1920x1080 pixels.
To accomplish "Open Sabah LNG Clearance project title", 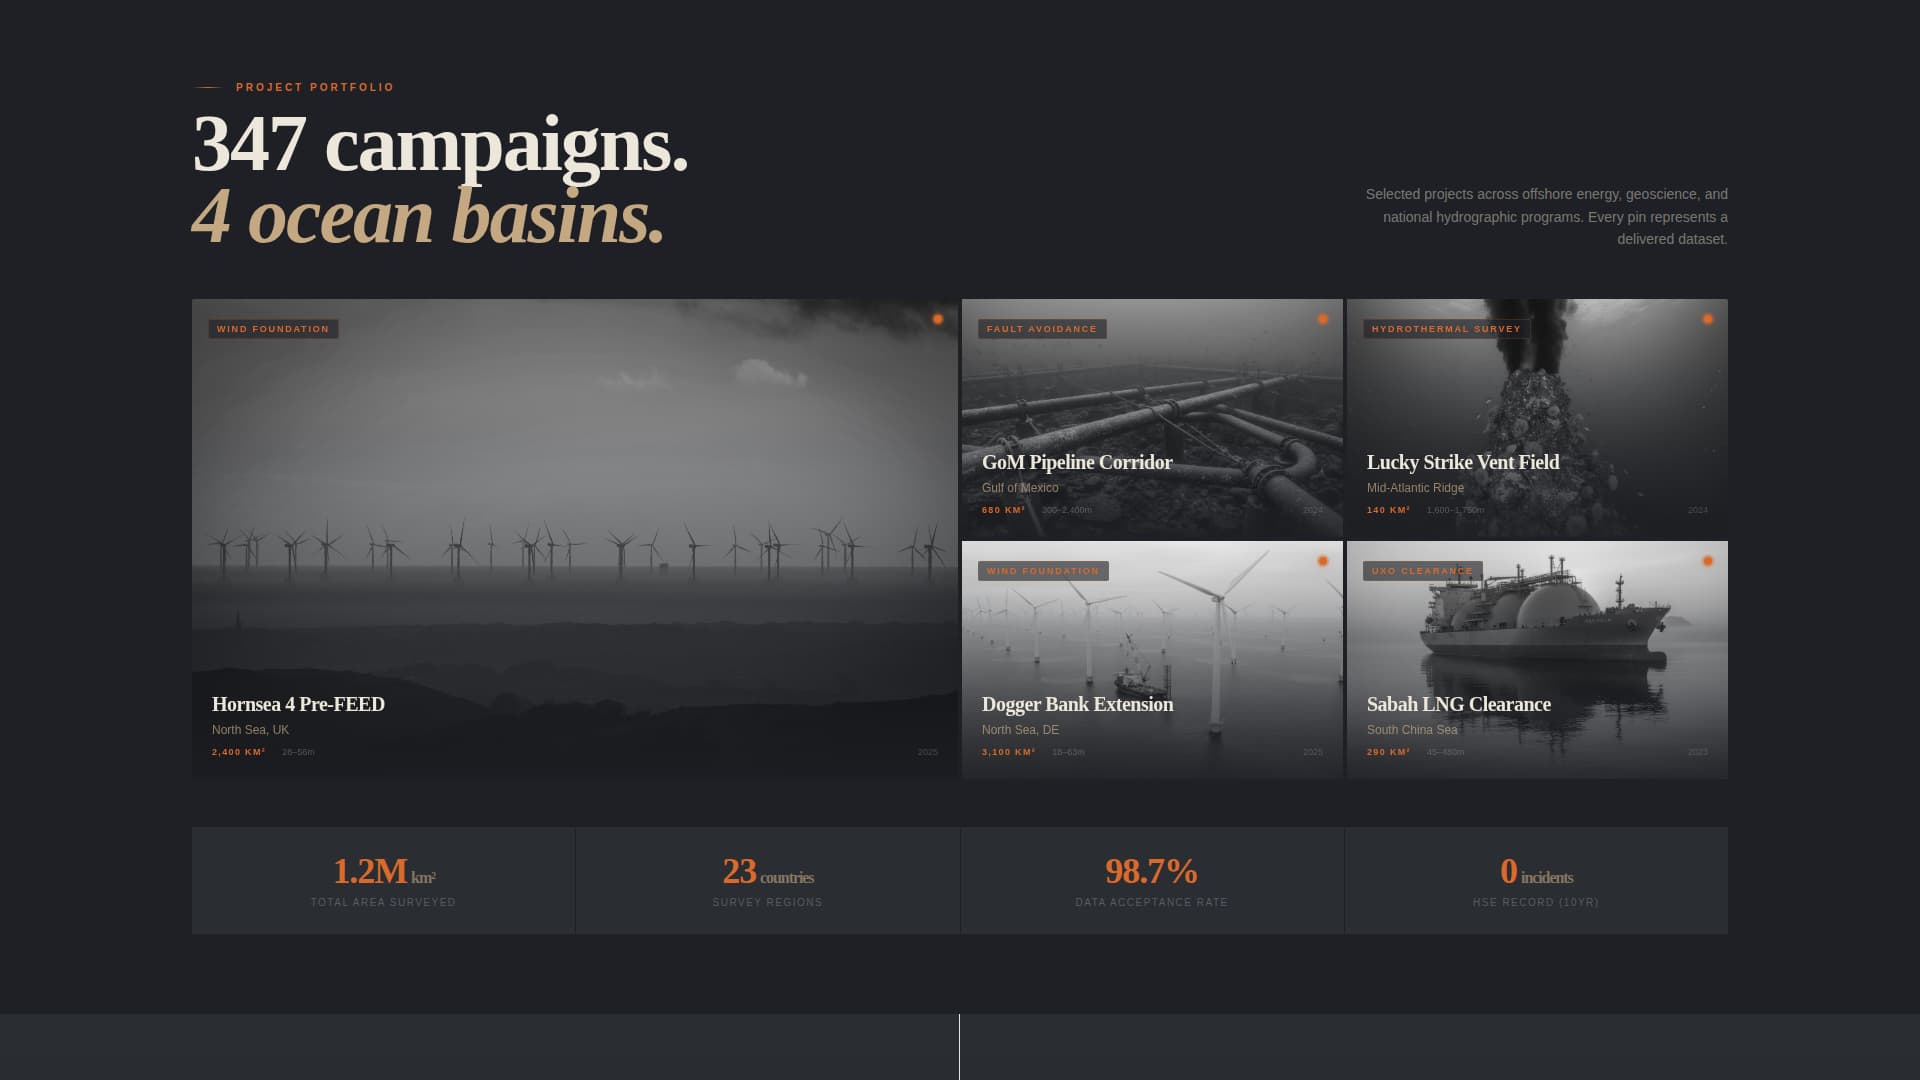I will pyautogui.click(x=1459, y=704).
